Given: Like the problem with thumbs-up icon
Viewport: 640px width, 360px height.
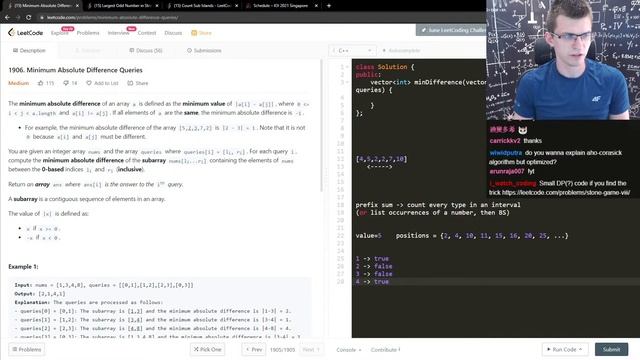Looking at the screenshot, I should pyautogui.click(x=40, y=83).
